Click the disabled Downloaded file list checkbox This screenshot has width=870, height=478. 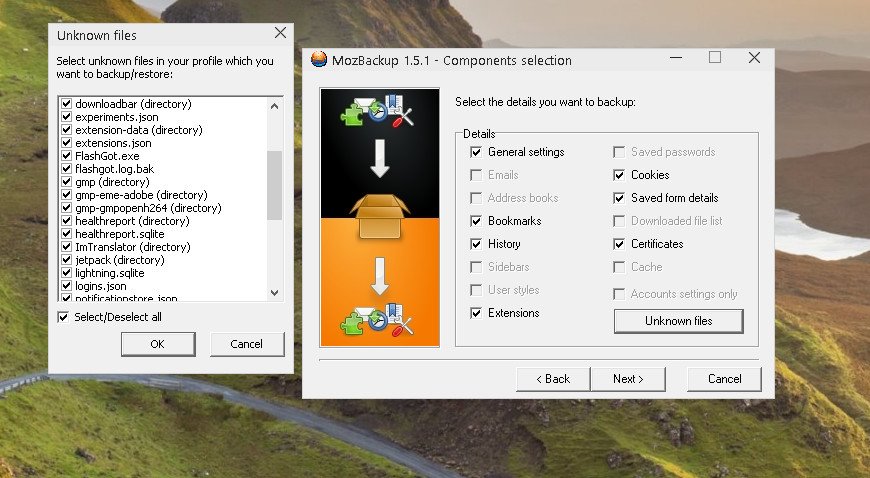[619, 221]
